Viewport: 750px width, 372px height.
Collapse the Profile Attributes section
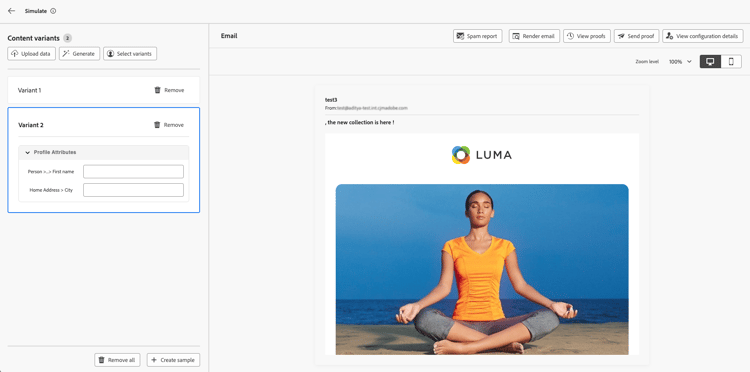pos(27,152)
